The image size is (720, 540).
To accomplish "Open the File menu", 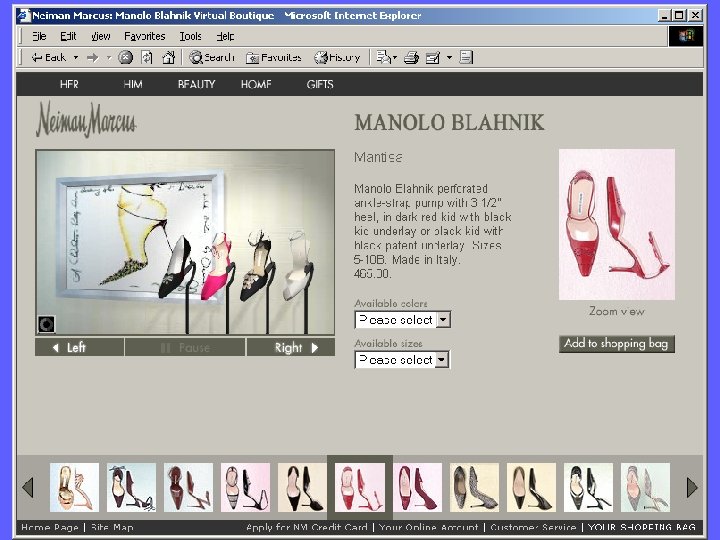I will click(39, 36).
